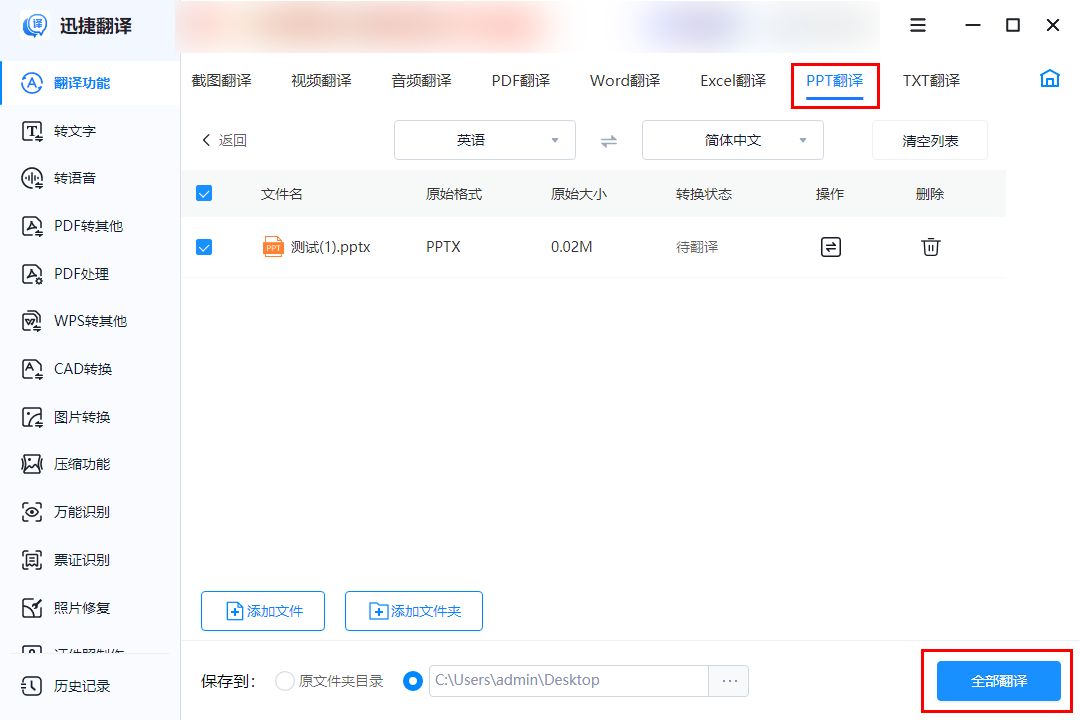Click the 全部翻译 button
This screenshot has width=1080, height=720.
coord(998,680)
